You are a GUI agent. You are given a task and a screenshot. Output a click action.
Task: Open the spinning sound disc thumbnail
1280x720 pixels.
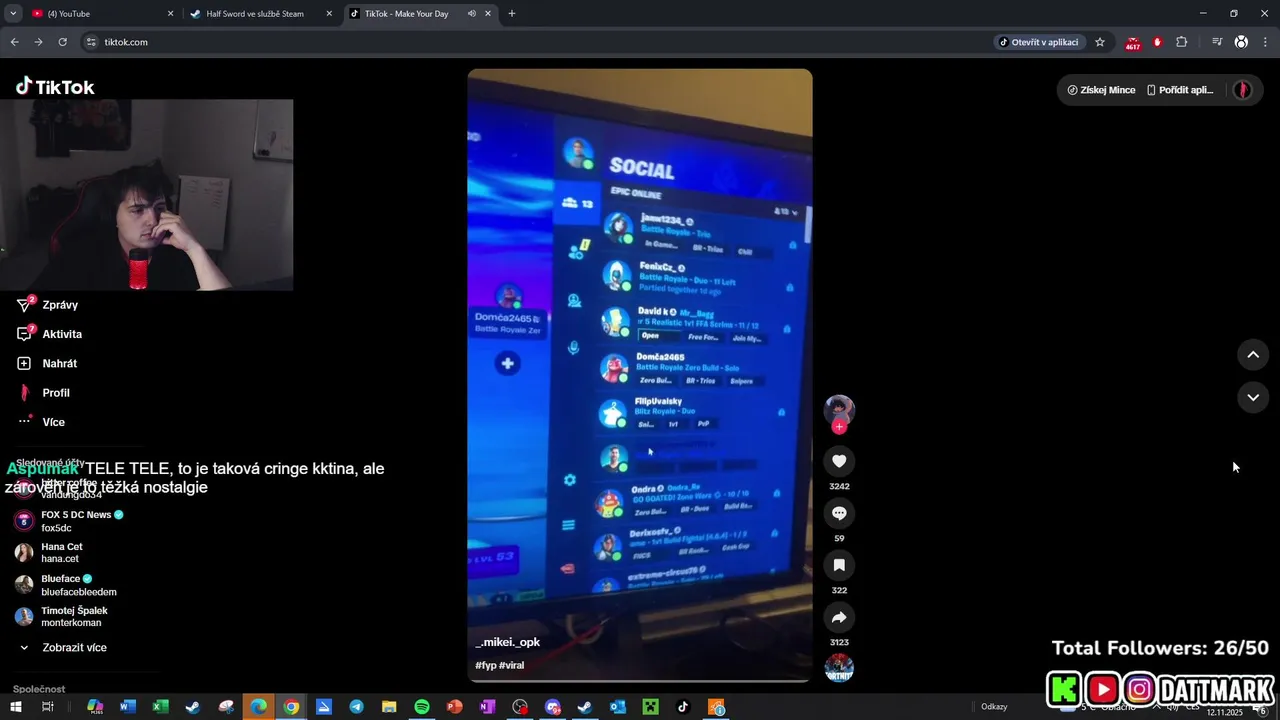coord(839,668)
